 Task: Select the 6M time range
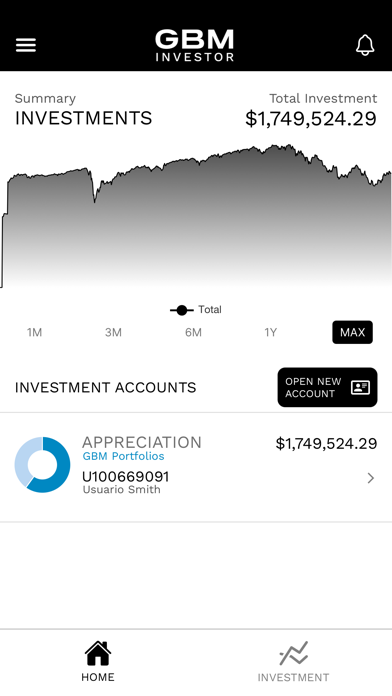pyautogui.click(x=193, y=332)
